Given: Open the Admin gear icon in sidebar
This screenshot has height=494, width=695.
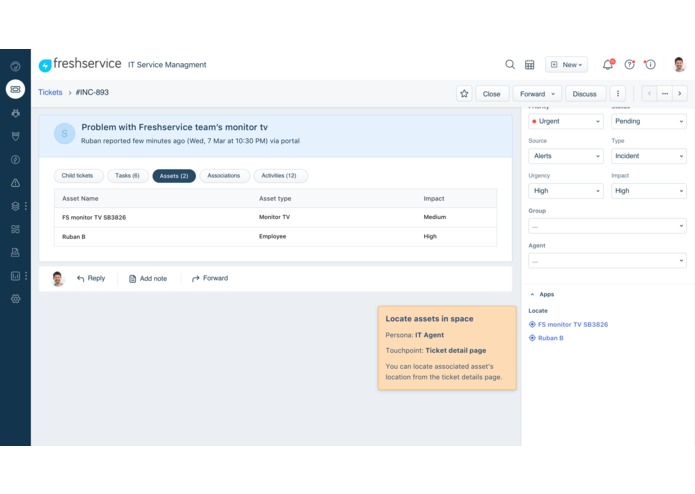Looking at the screenshot, I should (15, 299).
